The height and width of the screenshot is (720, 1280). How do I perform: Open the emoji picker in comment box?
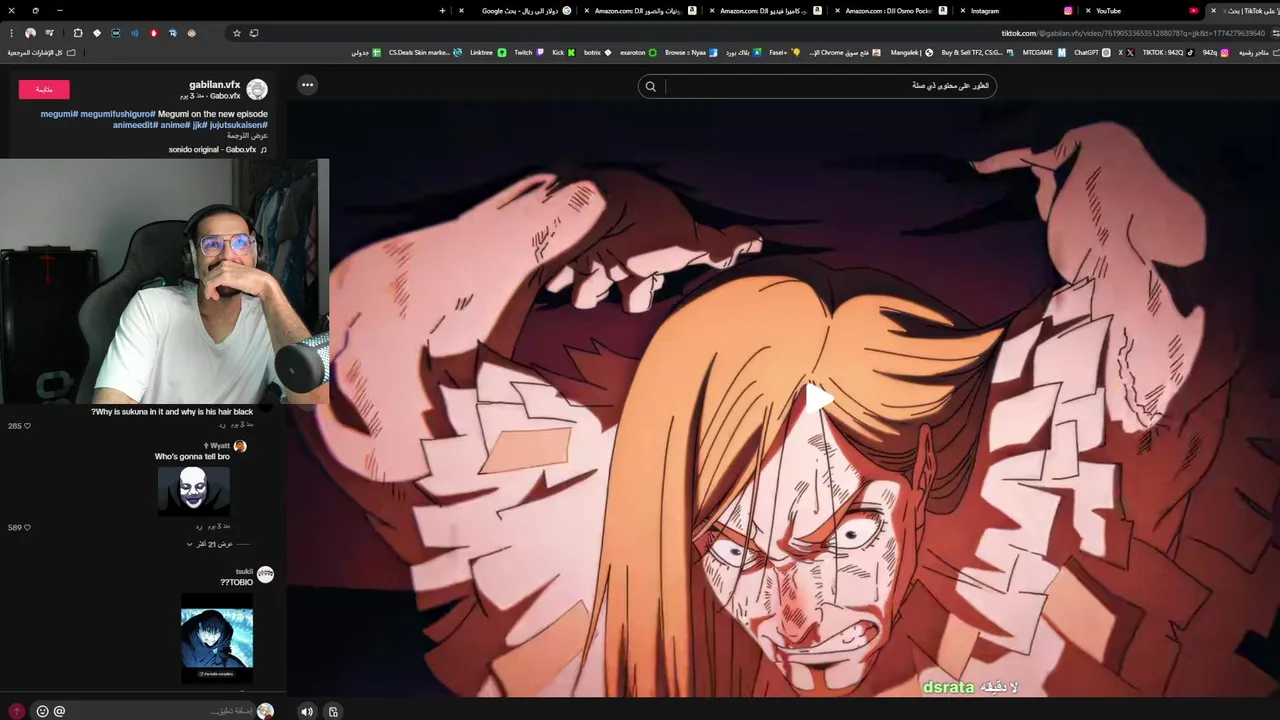tap(42, 711)
